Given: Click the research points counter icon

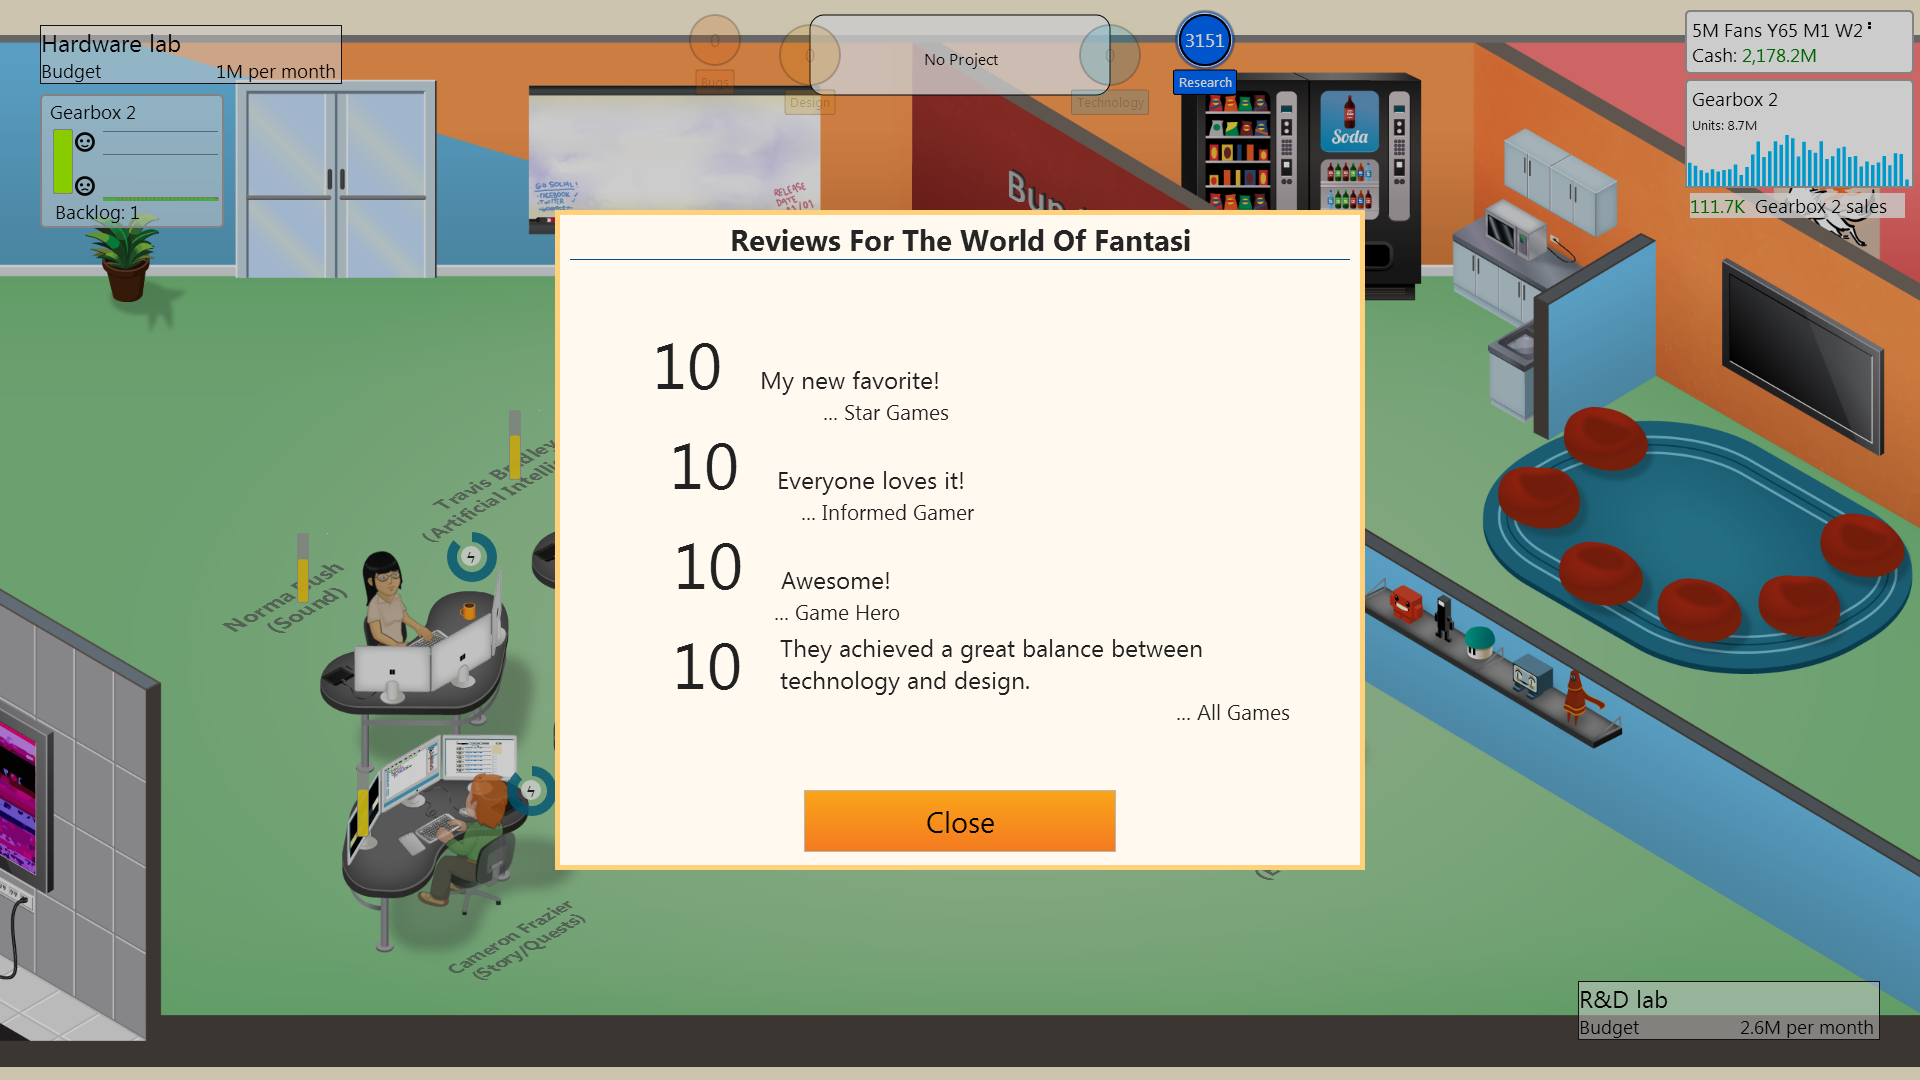Looking at the screenshot, I should tap(1201, 42).
